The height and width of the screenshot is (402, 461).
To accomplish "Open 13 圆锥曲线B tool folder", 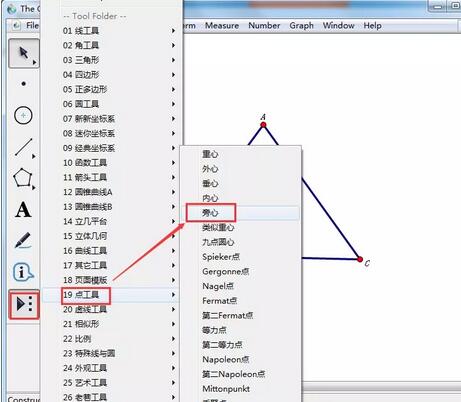I will (x=112, y=207).
